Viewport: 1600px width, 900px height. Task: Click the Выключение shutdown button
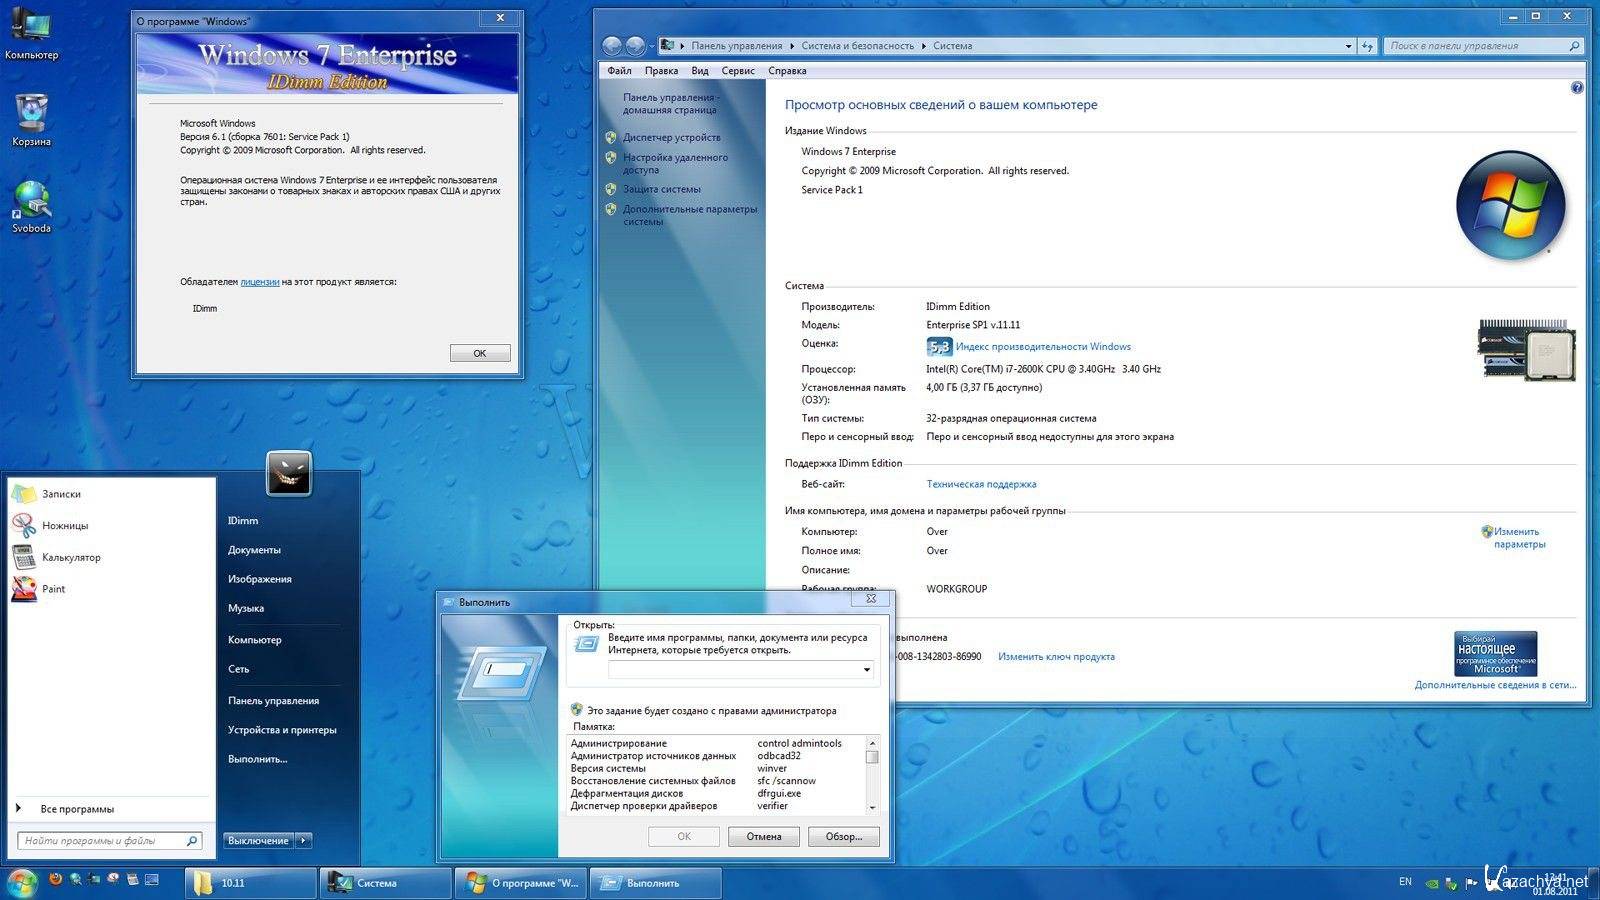258,841
